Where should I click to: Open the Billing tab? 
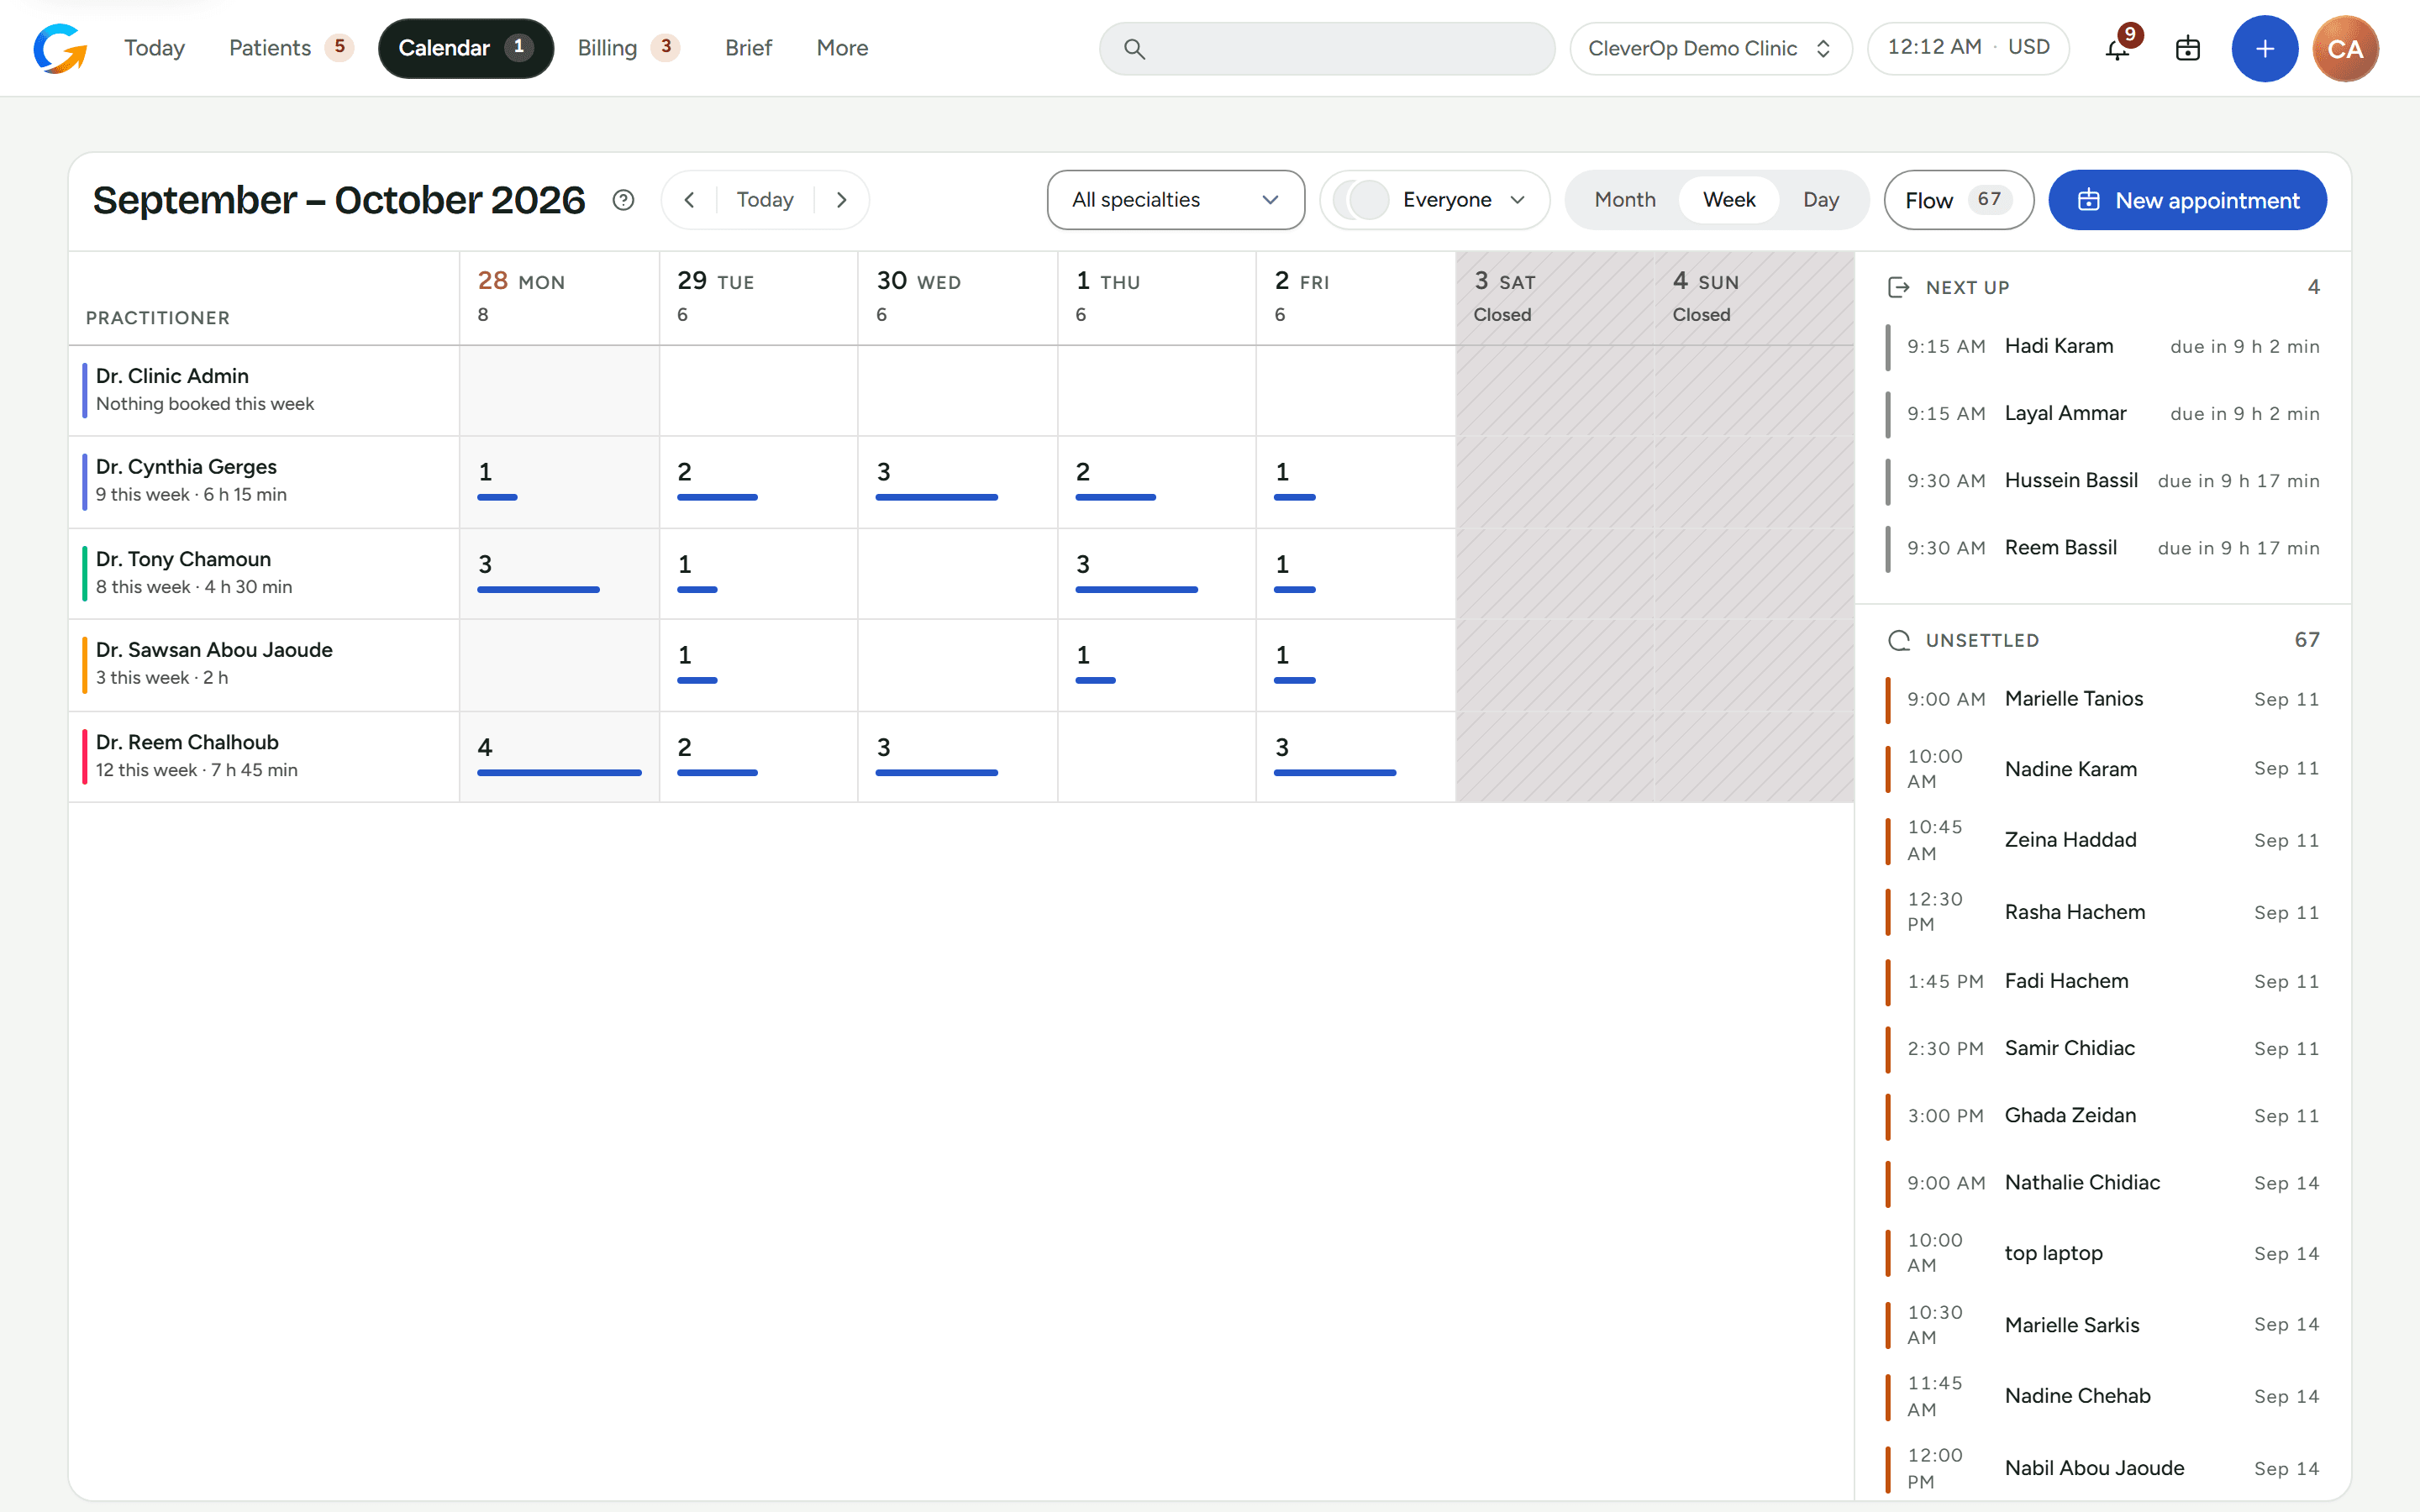[628, 48]
